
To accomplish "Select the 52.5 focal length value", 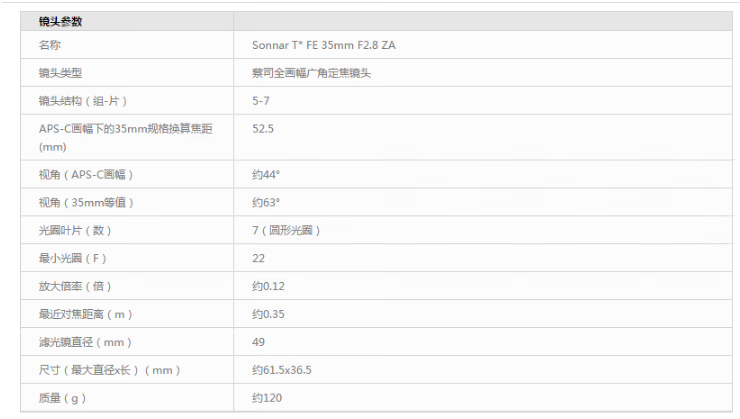I will pos(264,129).
